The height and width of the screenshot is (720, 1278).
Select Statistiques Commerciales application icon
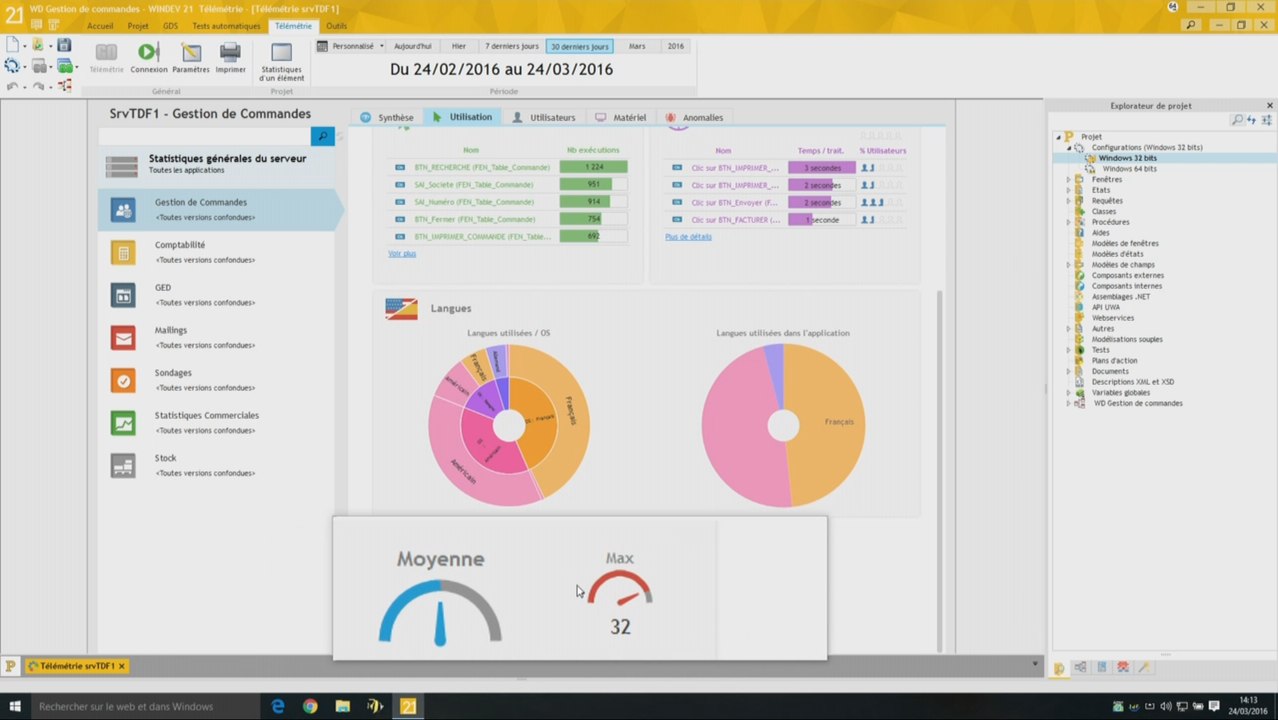click(123, 423)
